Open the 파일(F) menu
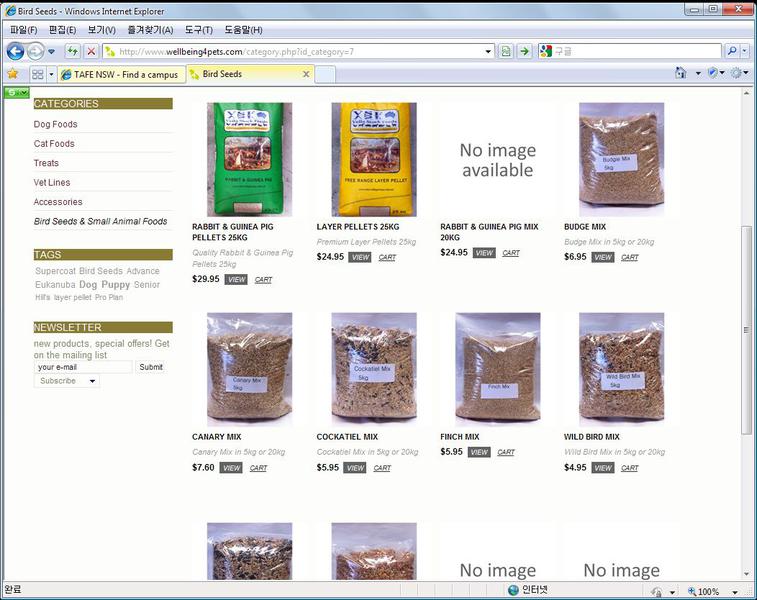This screenshot has width=757, height=600. [x=23, y=30]
